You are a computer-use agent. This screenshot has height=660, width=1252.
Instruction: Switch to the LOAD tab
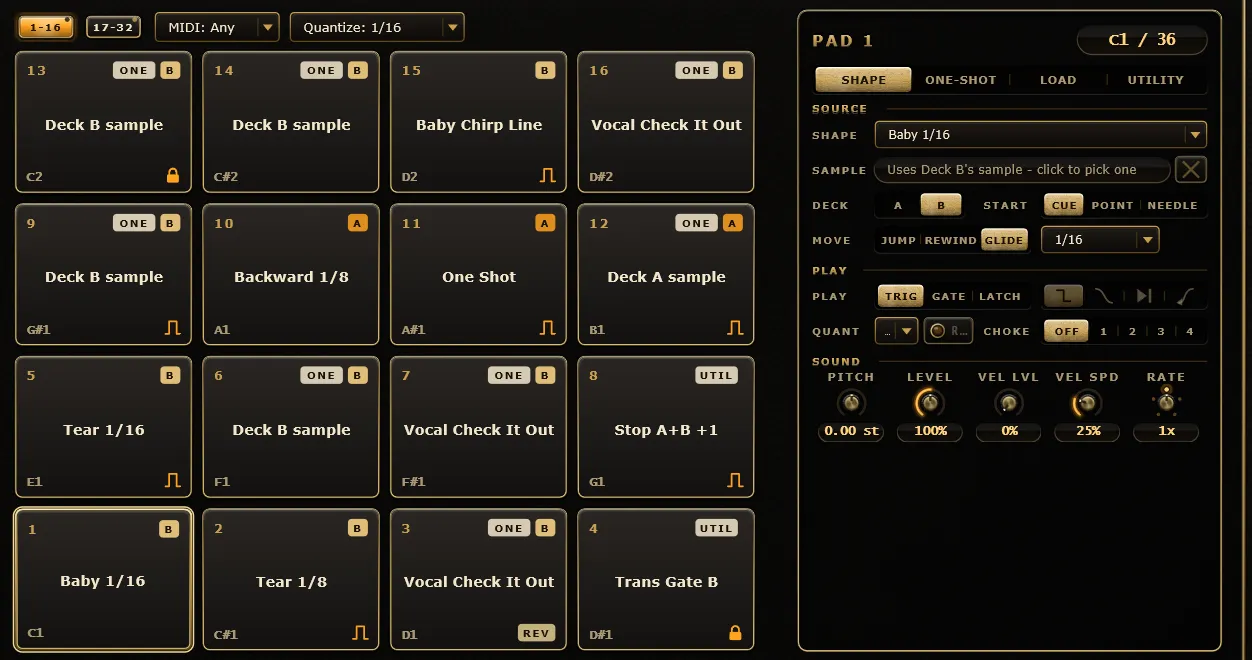pyautogui.click(x=1058, y=80)
